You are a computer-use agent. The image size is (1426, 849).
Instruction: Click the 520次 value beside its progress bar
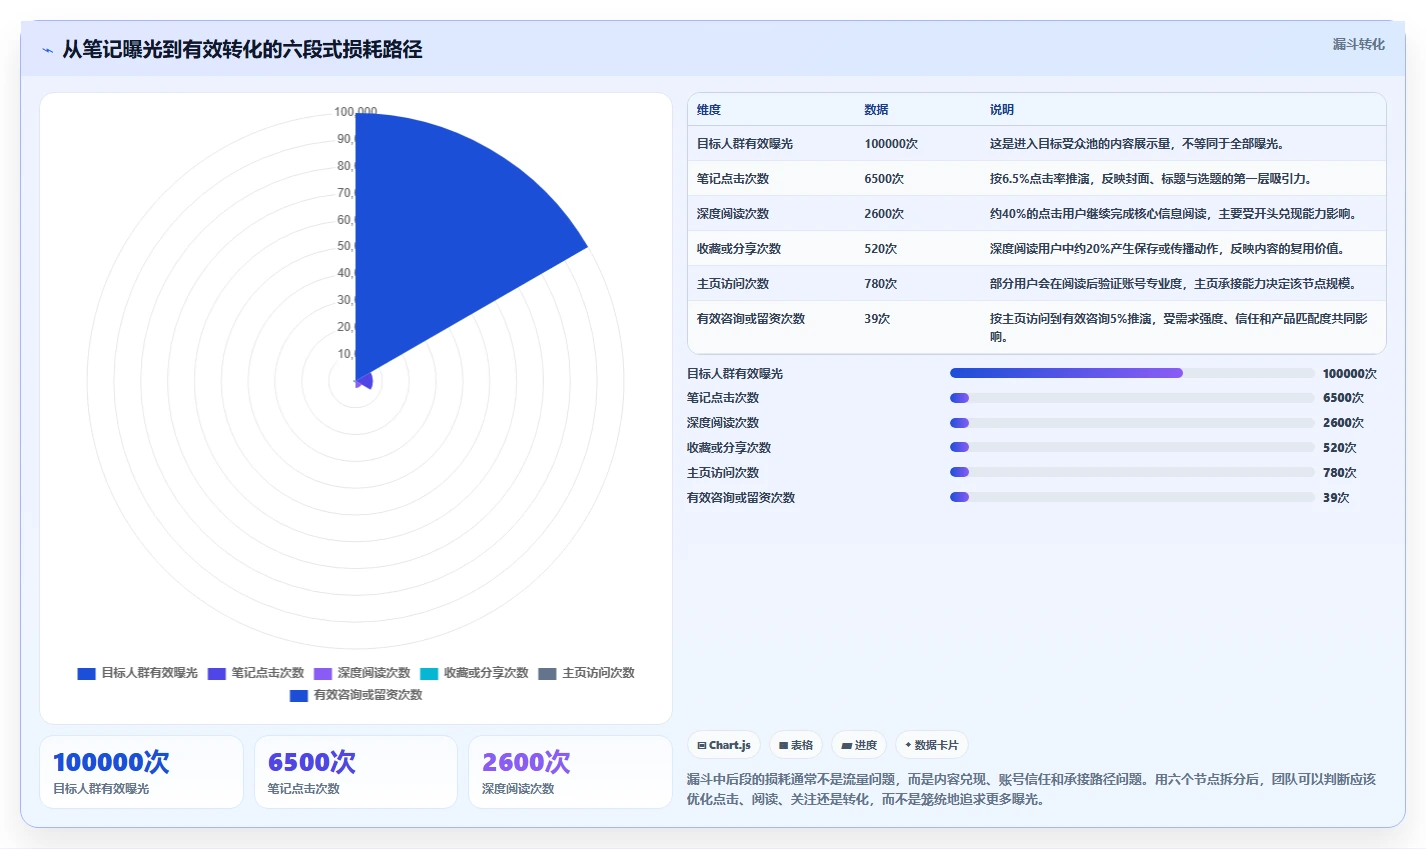tap(1340, 448)
